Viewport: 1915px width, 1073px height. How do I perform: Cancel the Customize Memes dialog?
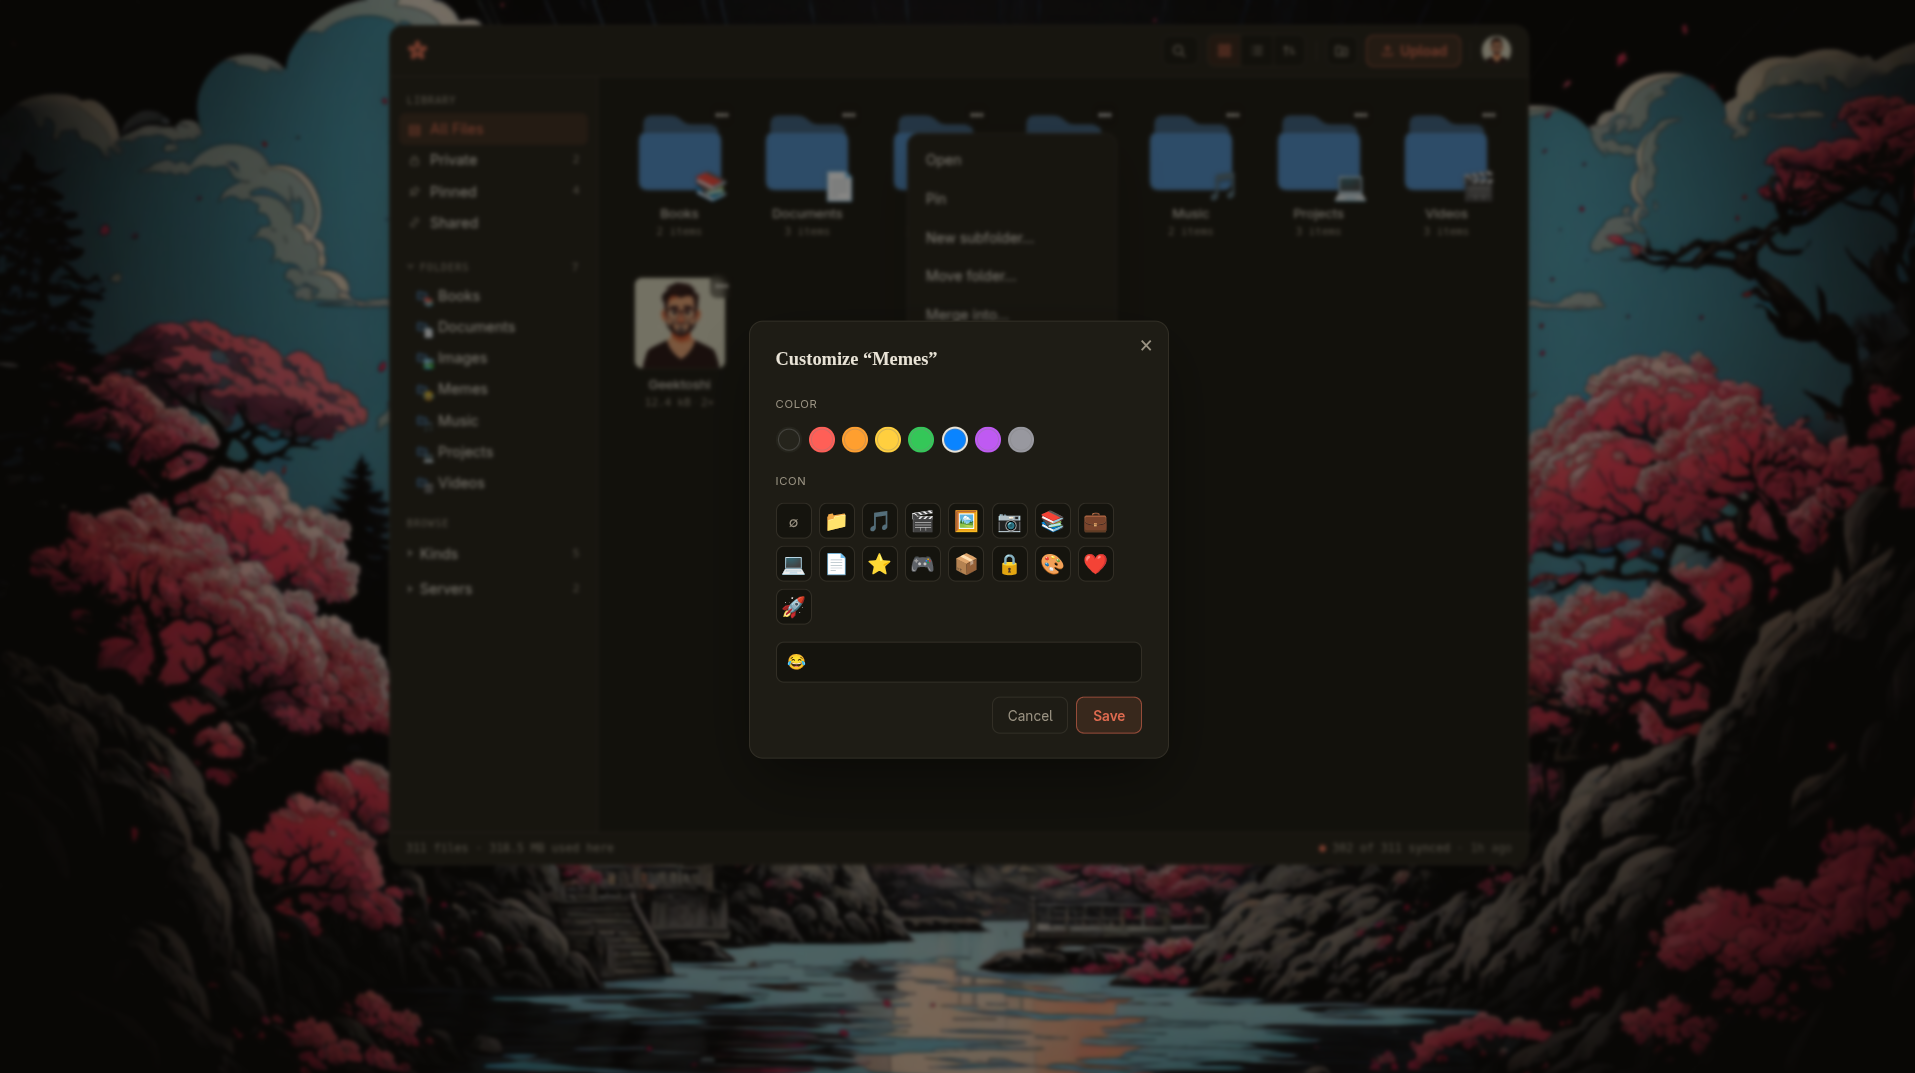pyautogui.click(x=1029, y=716)
